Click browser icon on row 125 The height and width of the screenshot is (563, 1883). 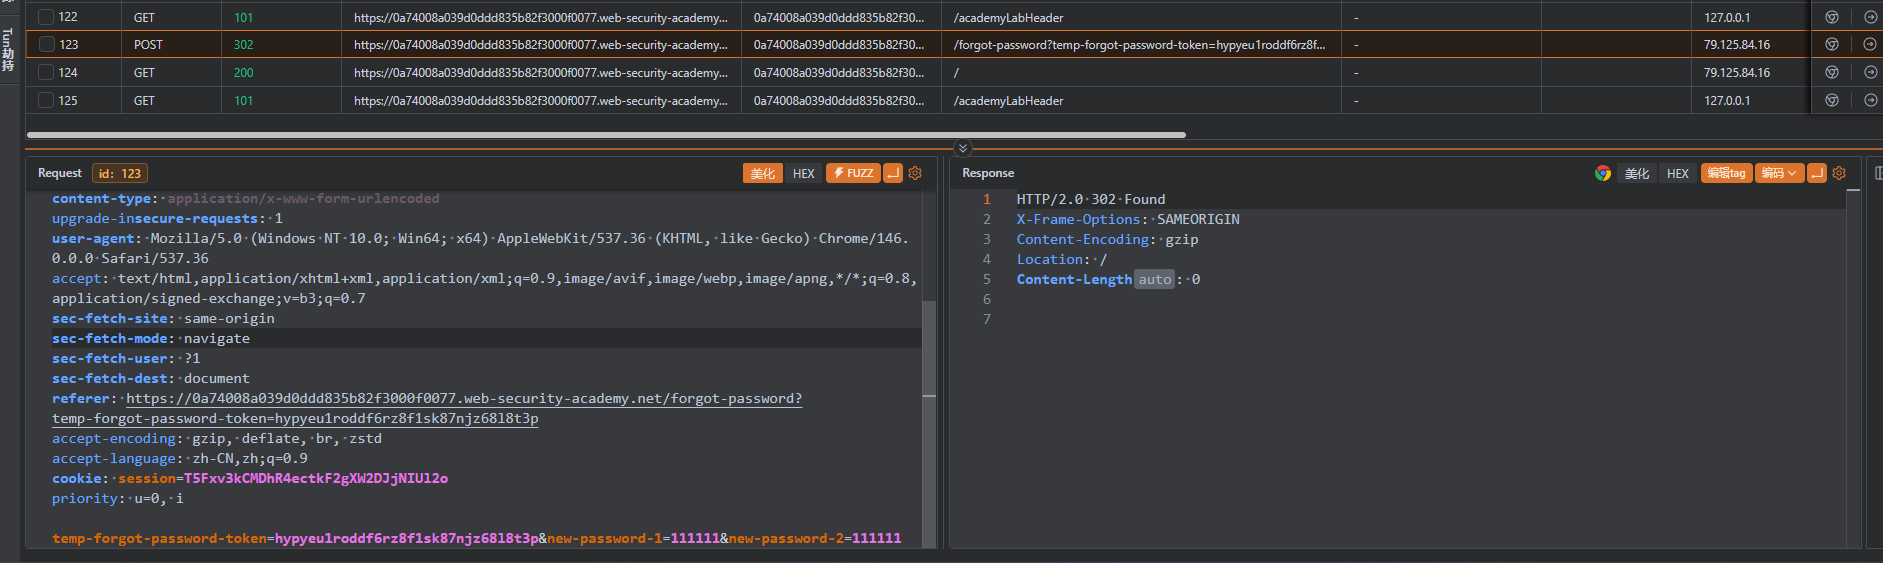coord(1831,101)
